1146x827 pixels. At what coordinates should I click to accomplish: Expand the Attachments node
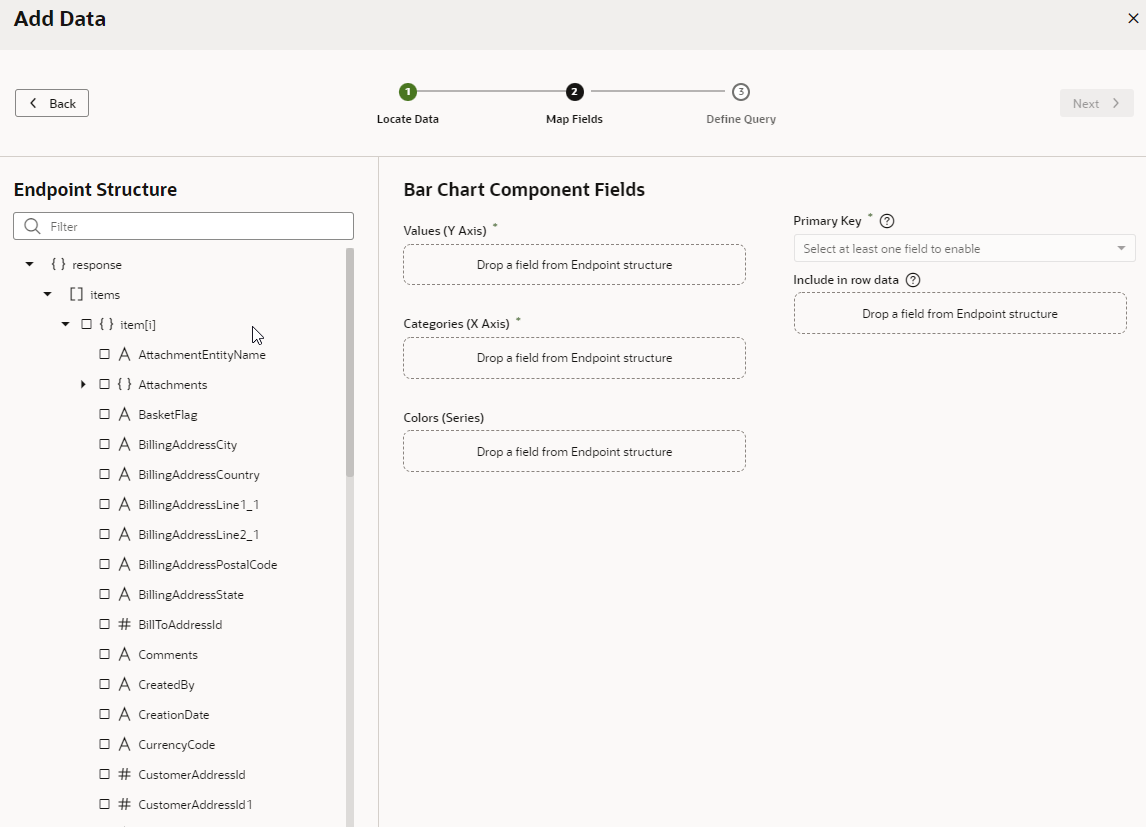83,384
